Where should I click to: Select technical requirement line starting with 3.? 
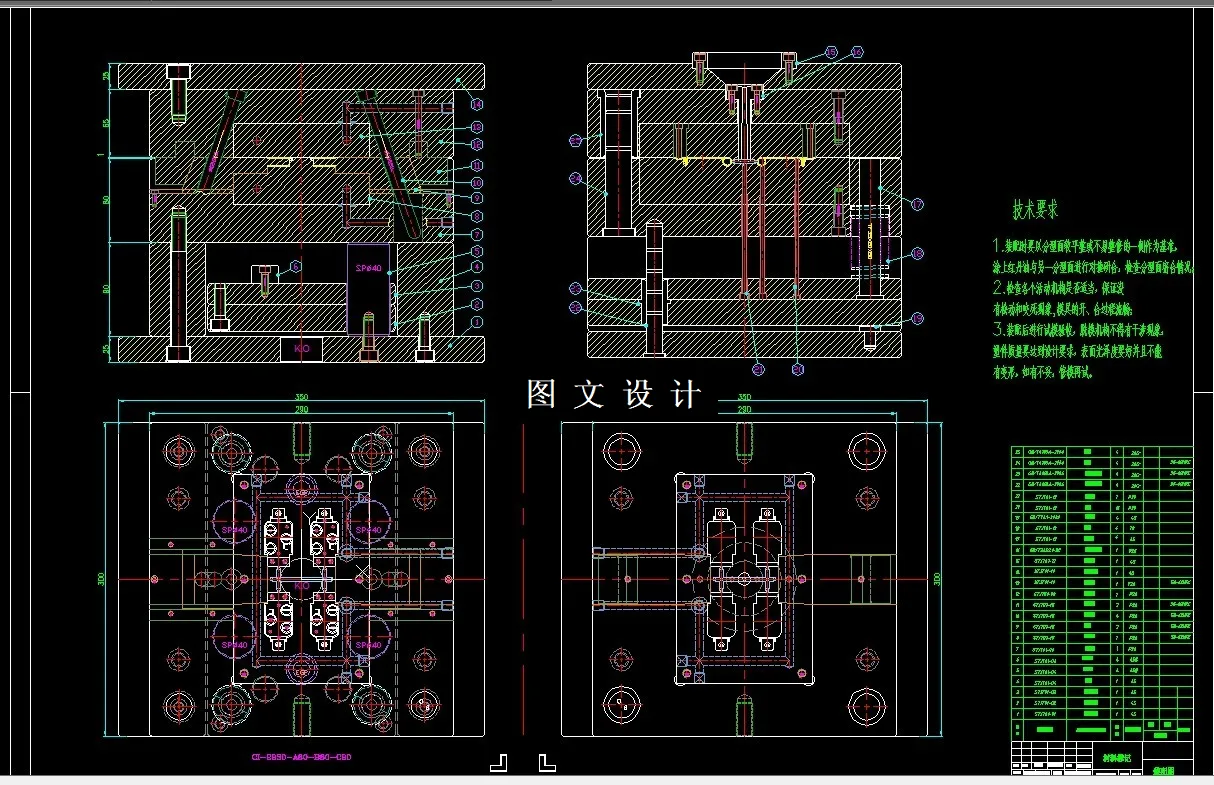[1078, 329]
